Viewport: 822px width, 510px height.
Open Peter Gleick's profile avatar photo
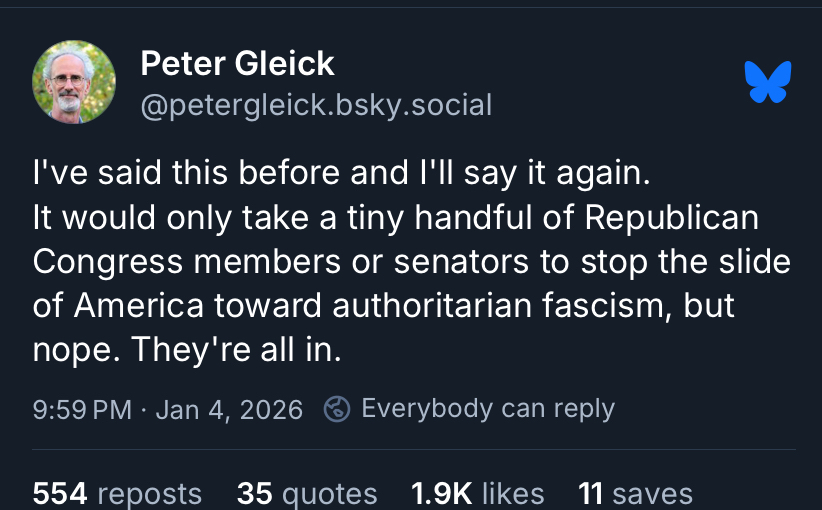click(x=74, y=82)
